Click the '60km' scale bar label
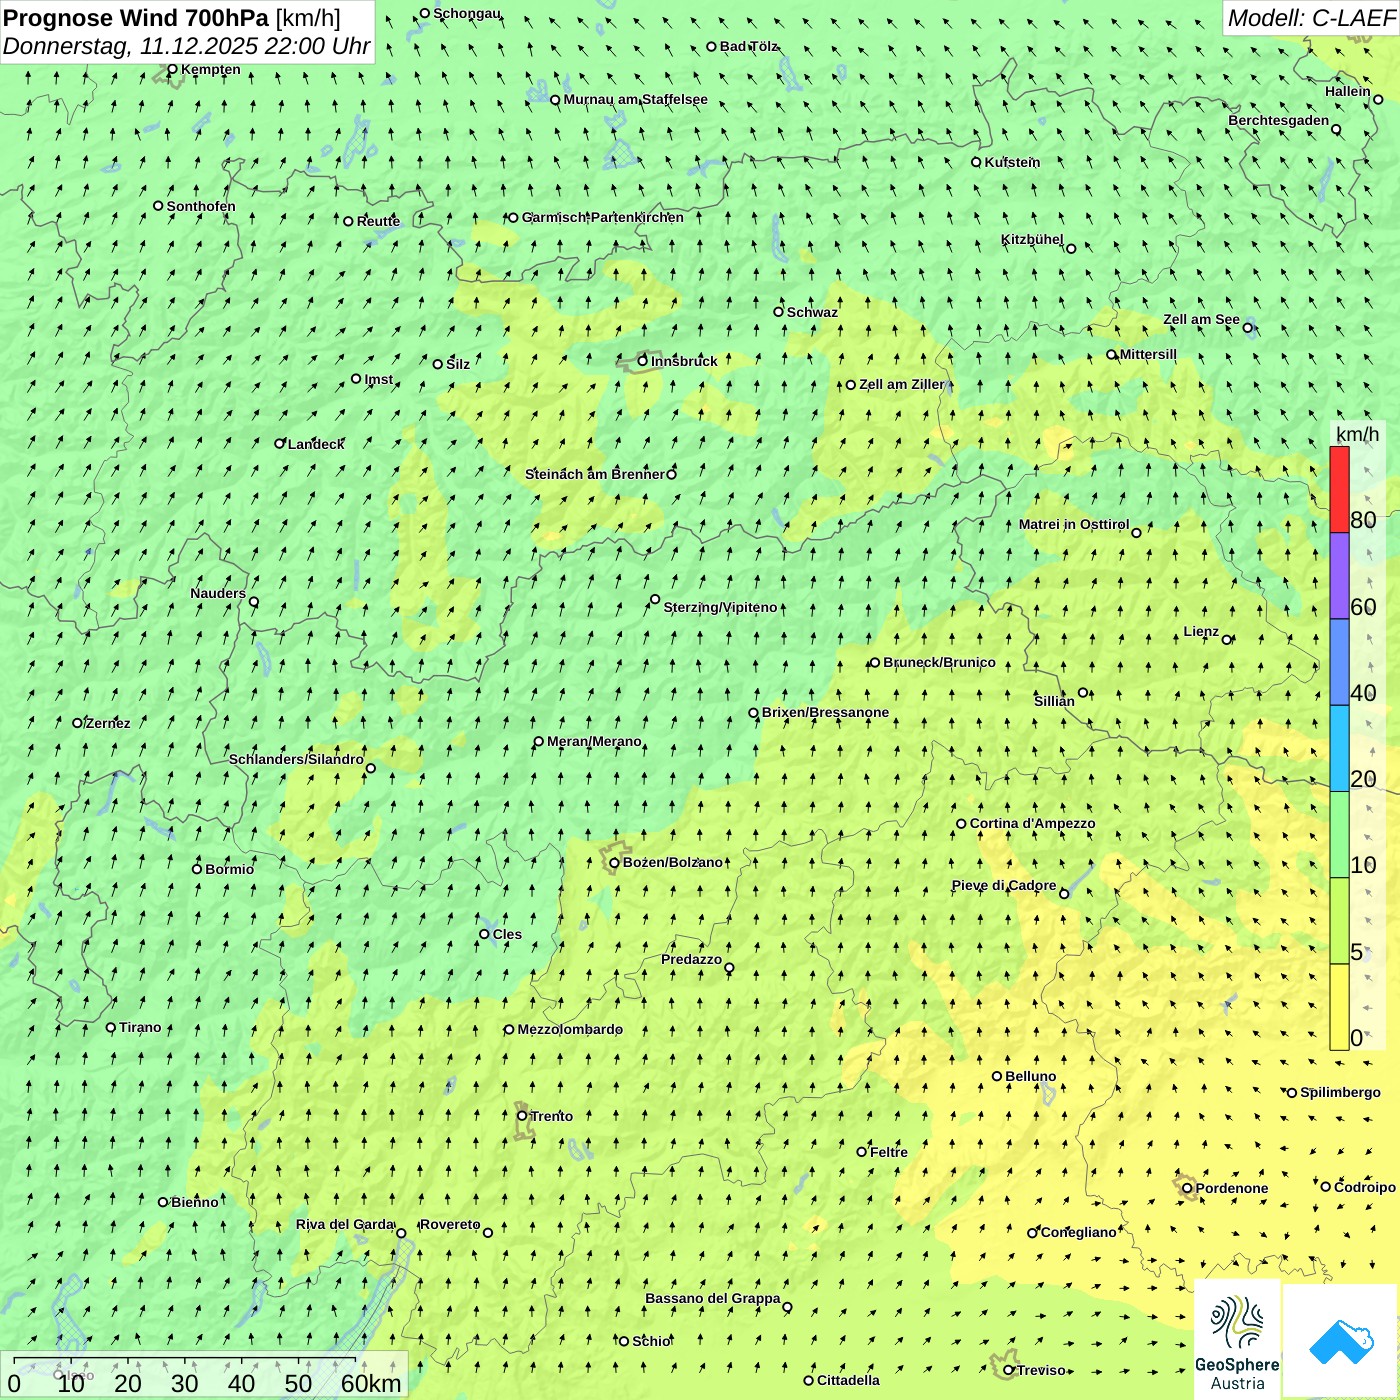 [x=371, y=1383]
